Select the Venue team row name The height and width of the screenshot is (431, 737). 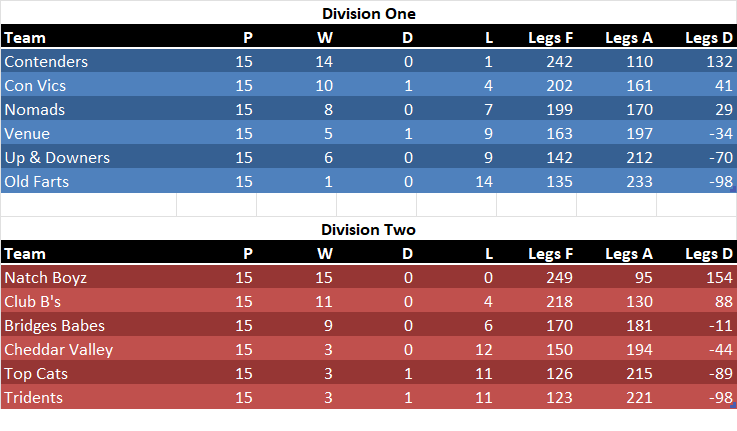point(27,133)
